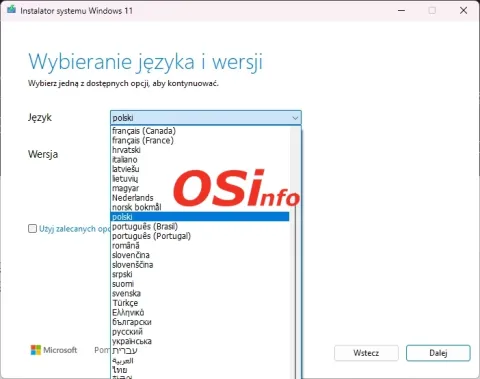480x379 pixels.
Task: Select slovenščina language option
Action: (x=200, y=265)
